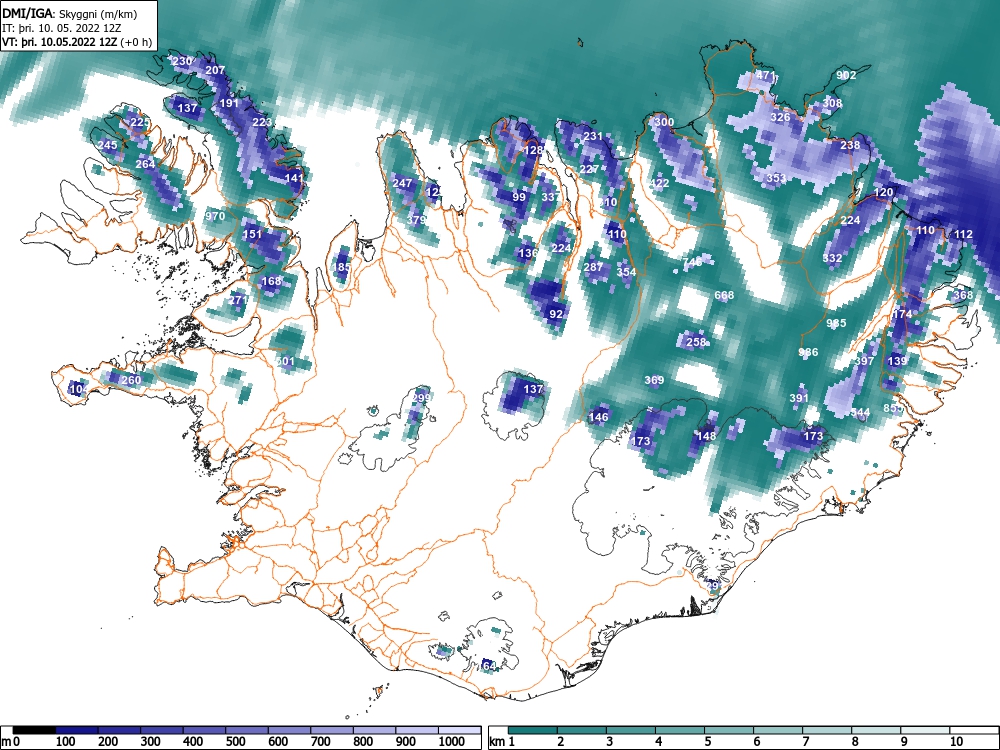
Task: Click the visibility value 287
Action: tap(593, 267)
